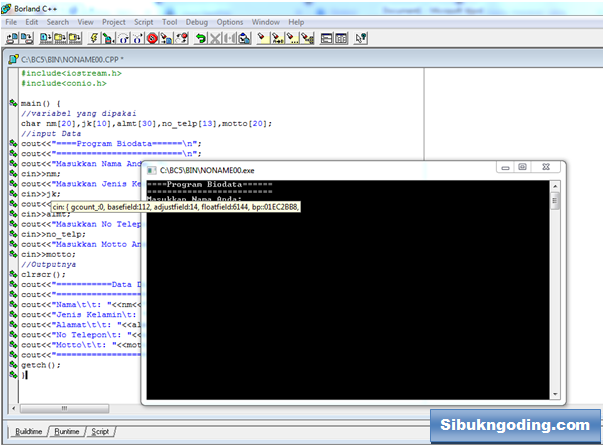Click inside the black console output area
The image size is (604, 445).
[348, 290]
